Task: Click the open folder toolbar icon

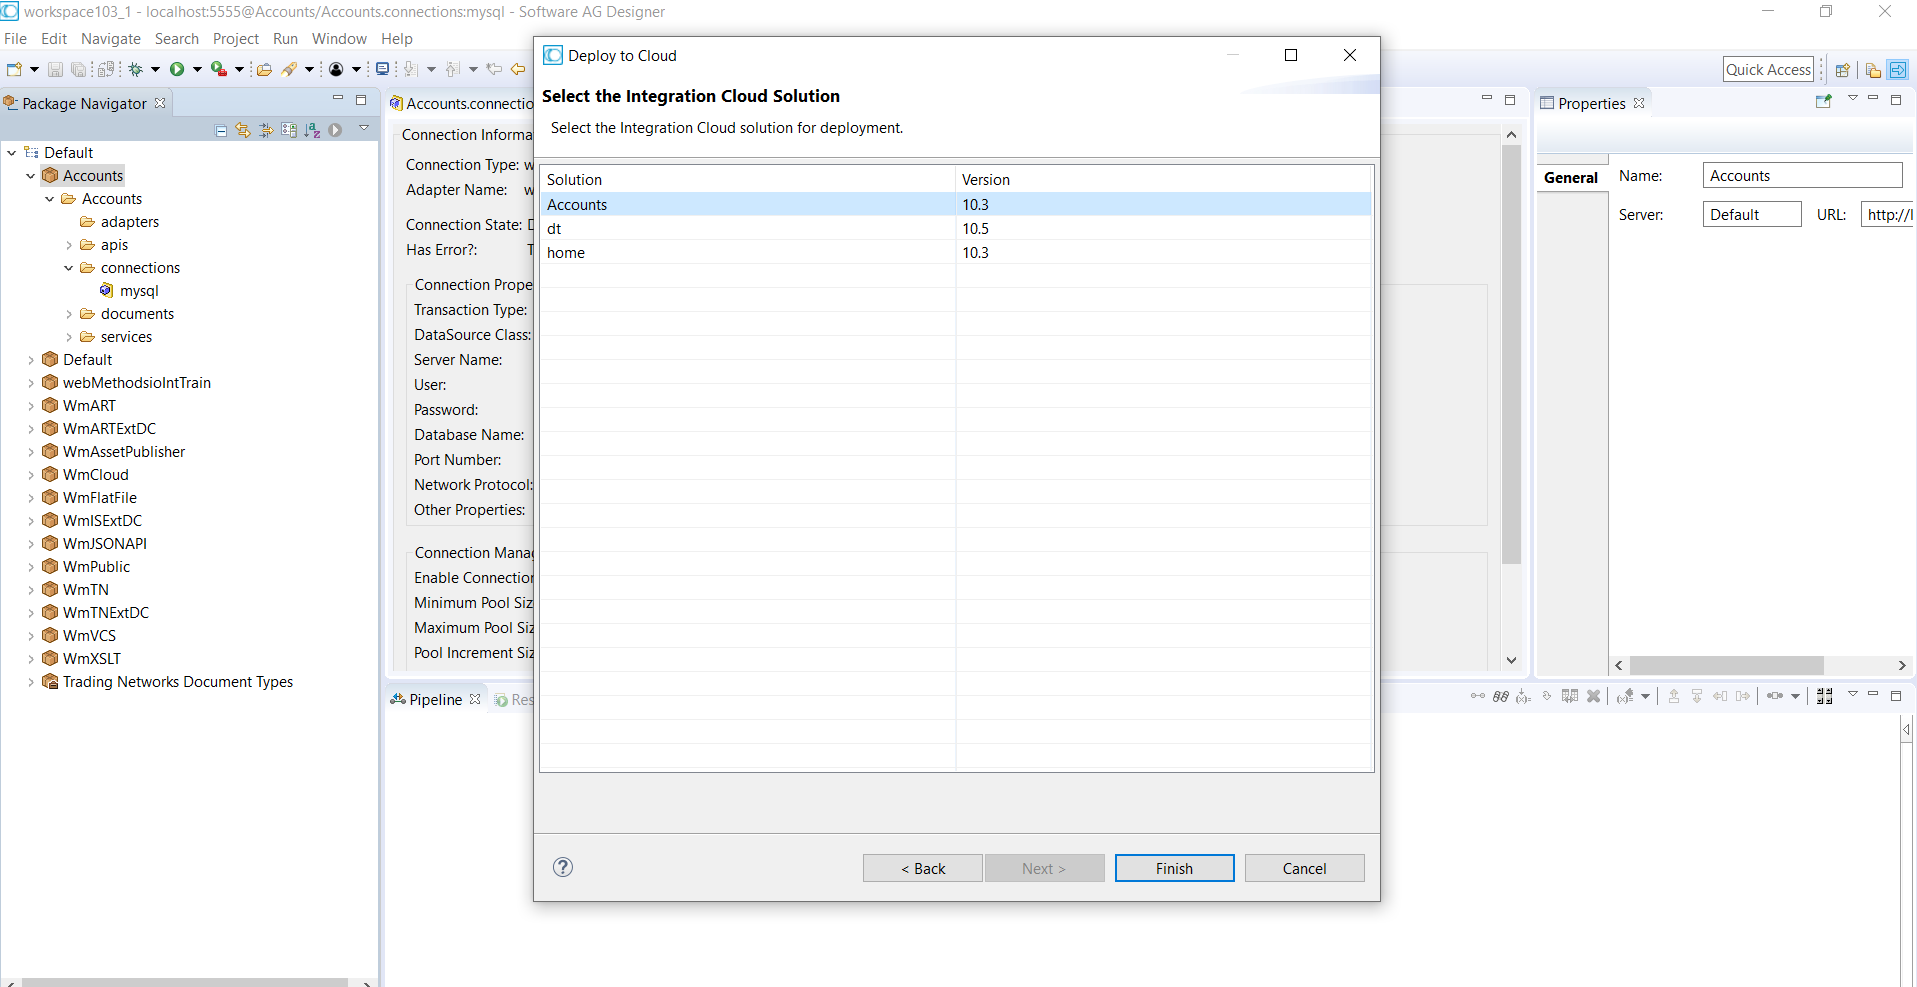Action: point(264,69)
